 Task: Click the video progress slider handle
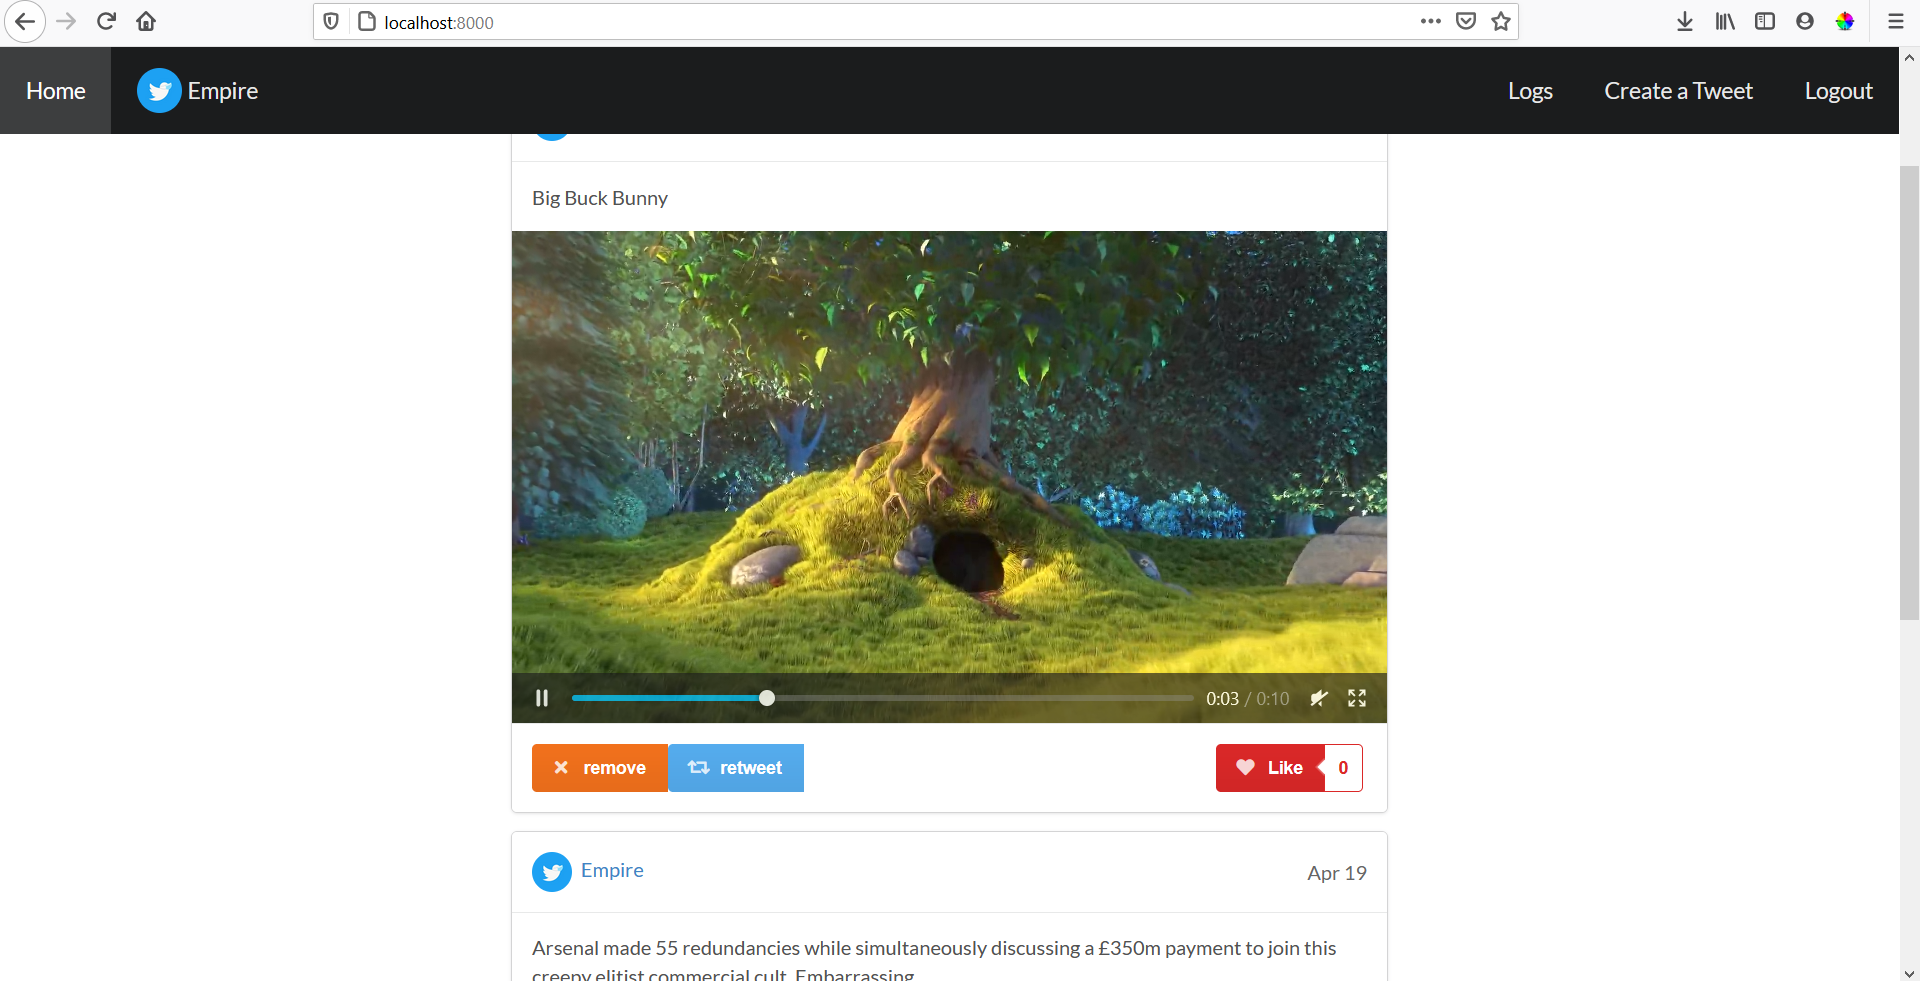tap(767, 698)
